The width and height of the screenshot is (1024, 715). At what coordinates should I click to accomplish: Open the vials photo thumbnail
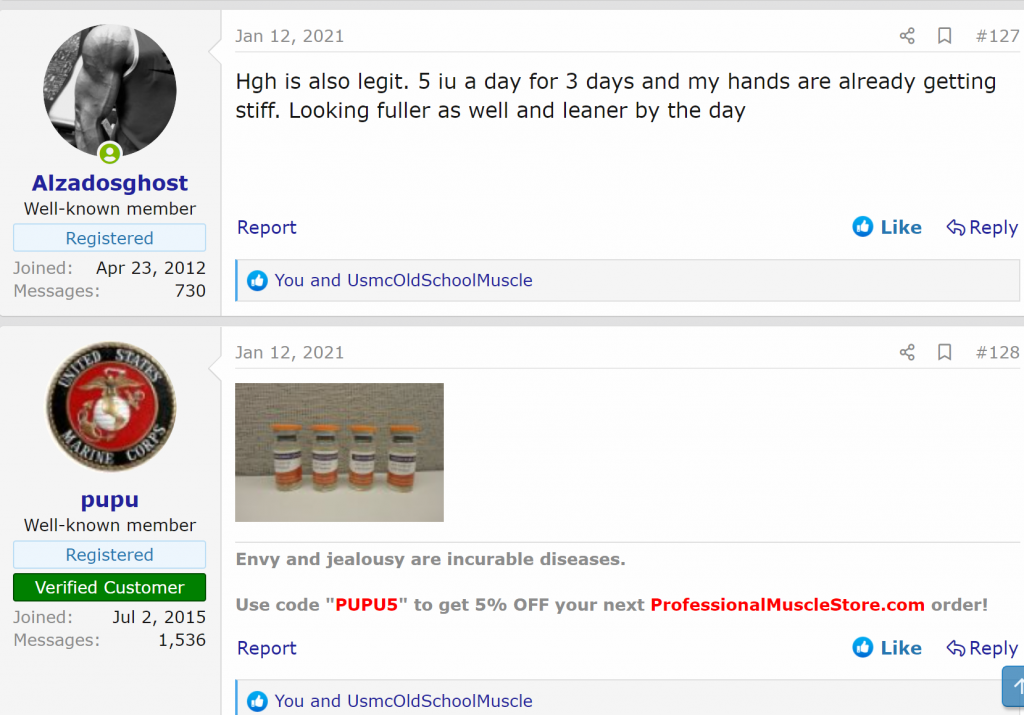click(x=339, y=453)
